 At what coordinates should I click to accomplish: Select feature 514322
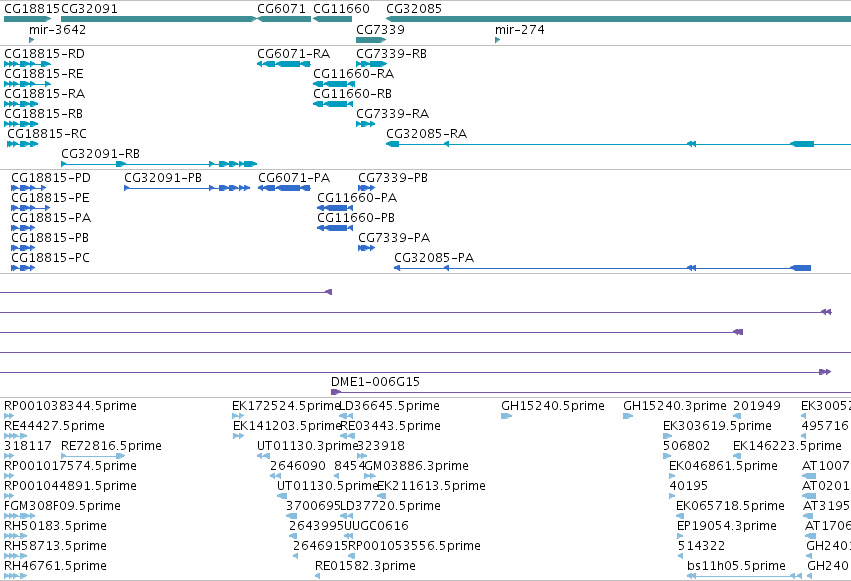(701, 546)
